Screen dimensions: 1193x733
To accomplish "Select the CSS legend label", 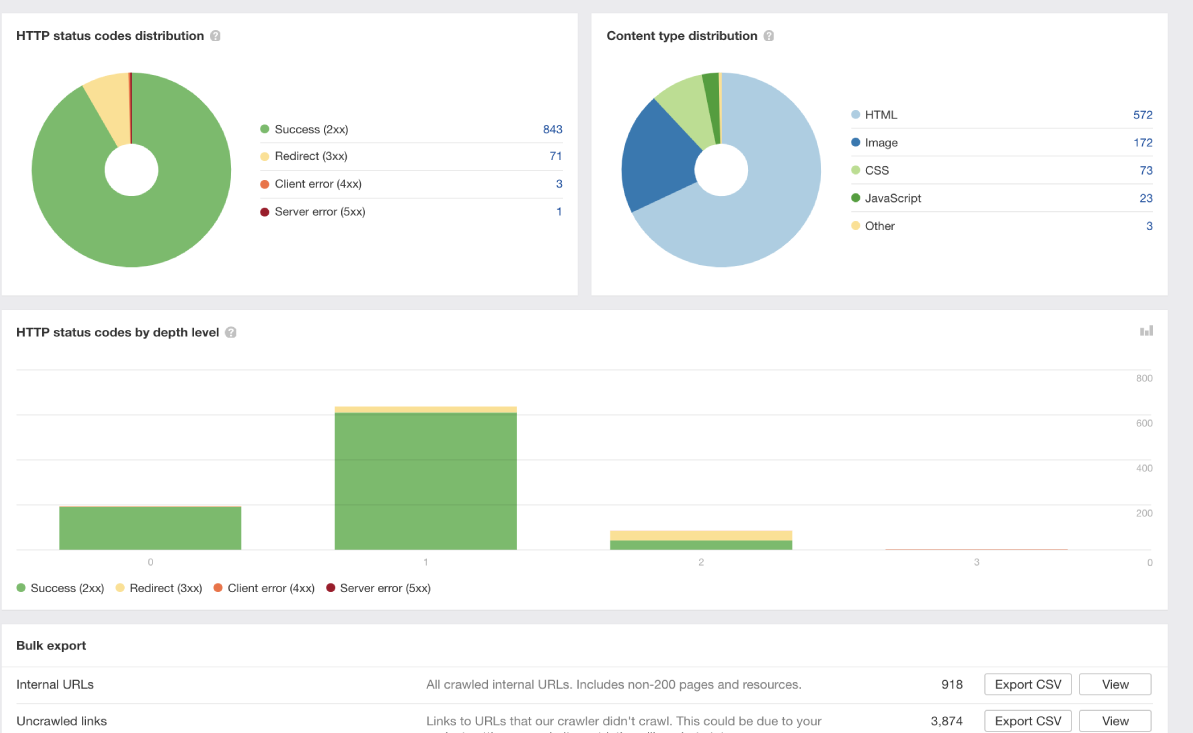I will [x=876, y=171].
